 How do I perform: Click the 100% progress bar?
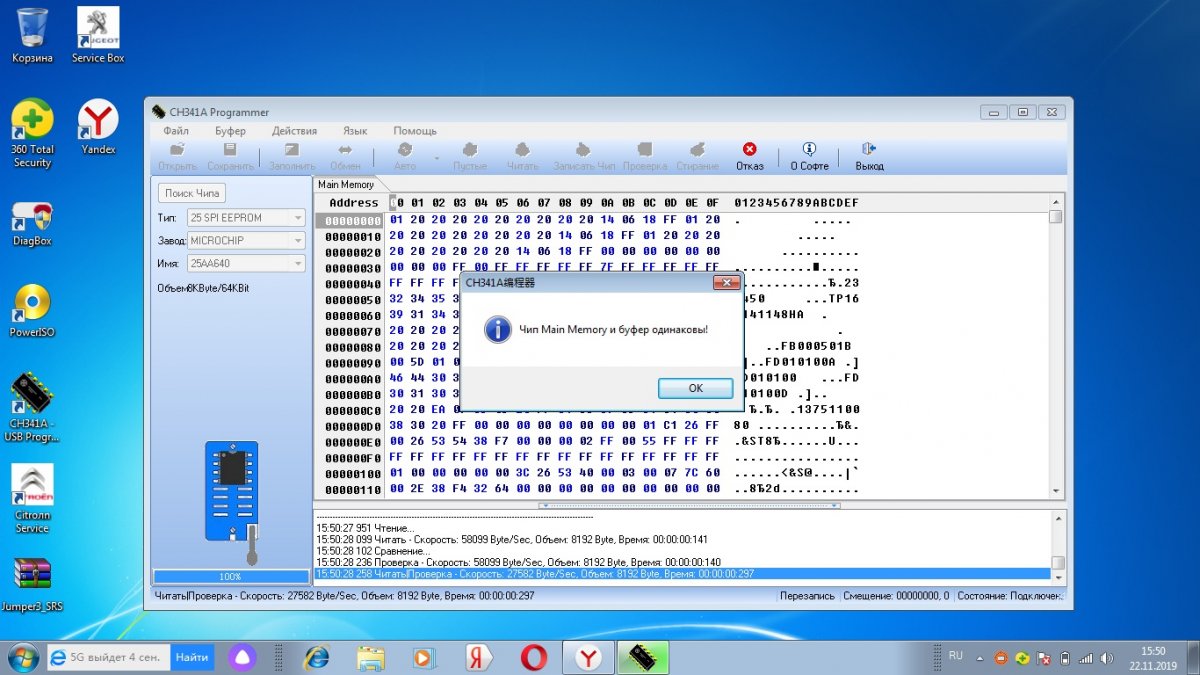pos(231,577)
